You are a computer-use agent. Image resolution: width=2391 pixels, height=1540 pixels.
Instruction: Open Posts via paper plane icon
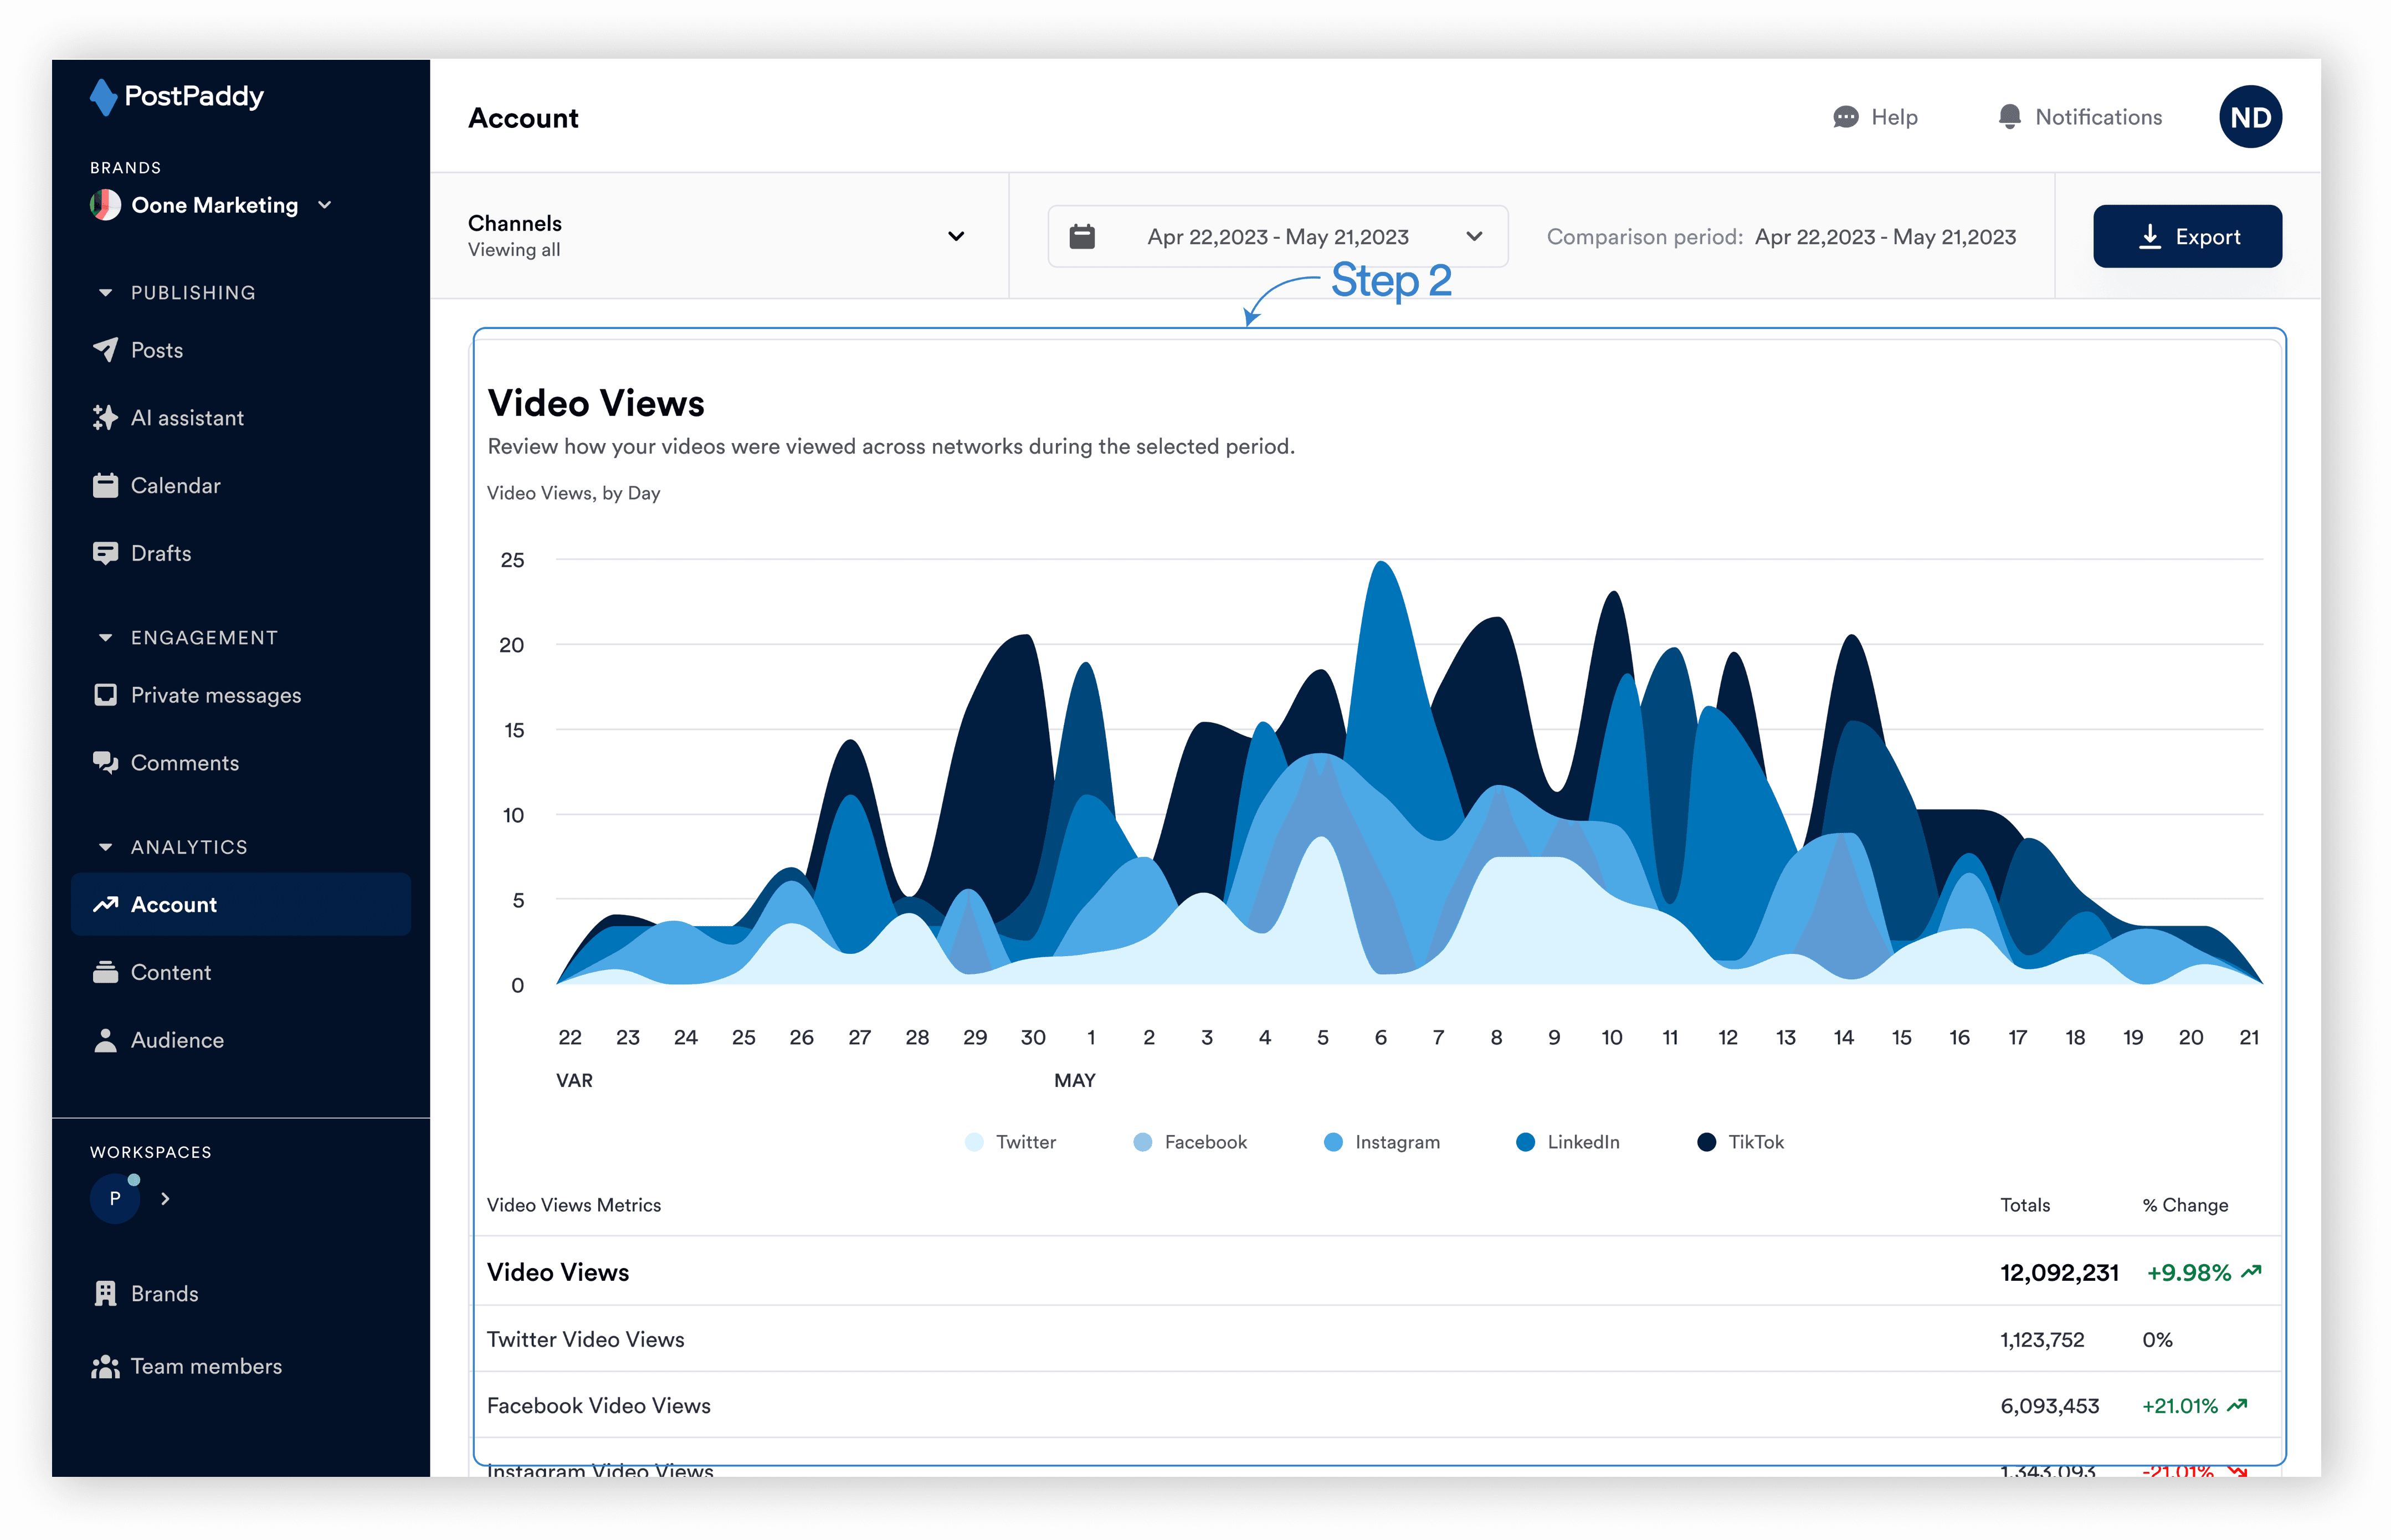[105, 350]
